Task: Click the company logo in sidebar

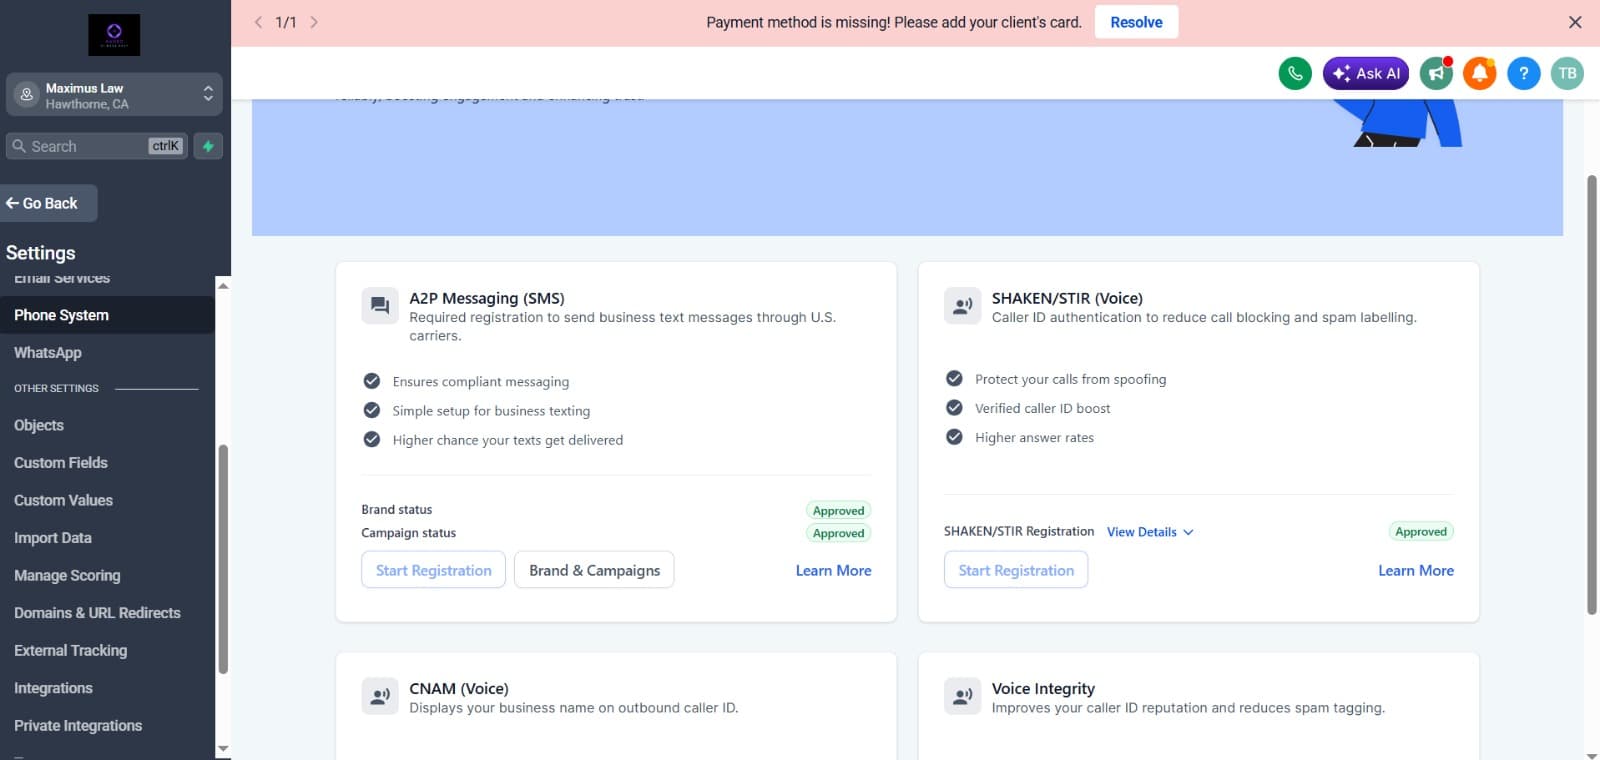Action: 114,35
